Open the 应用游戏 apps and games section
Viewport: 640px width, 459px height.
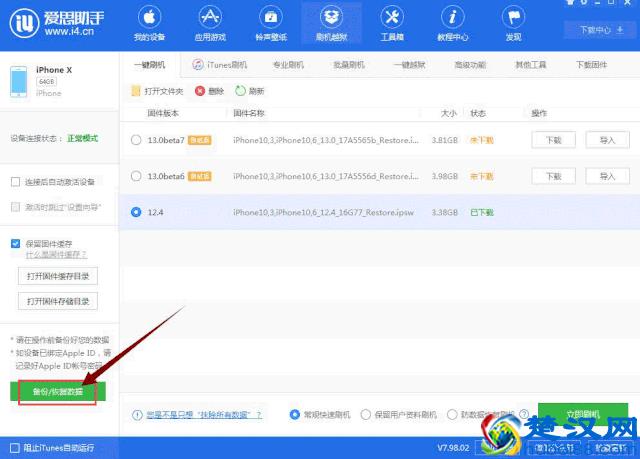coord(210,25)
